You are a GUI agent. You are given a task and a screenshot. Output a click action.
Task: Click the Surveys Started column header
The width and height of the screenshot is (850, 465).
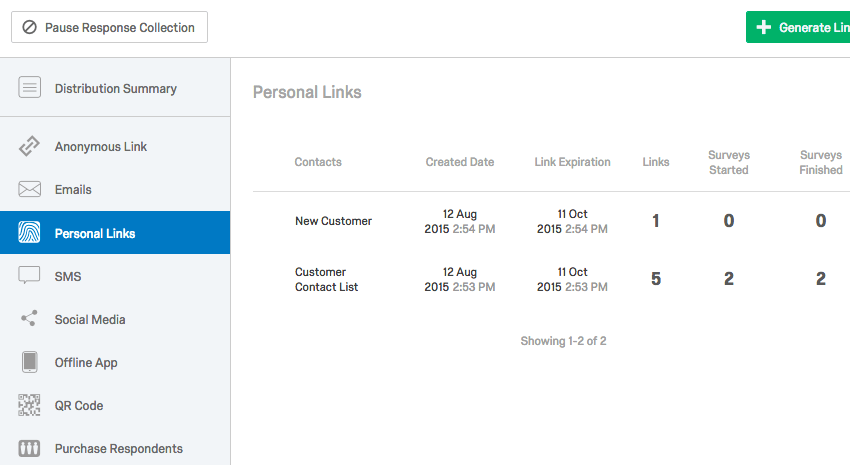[729, 163]
